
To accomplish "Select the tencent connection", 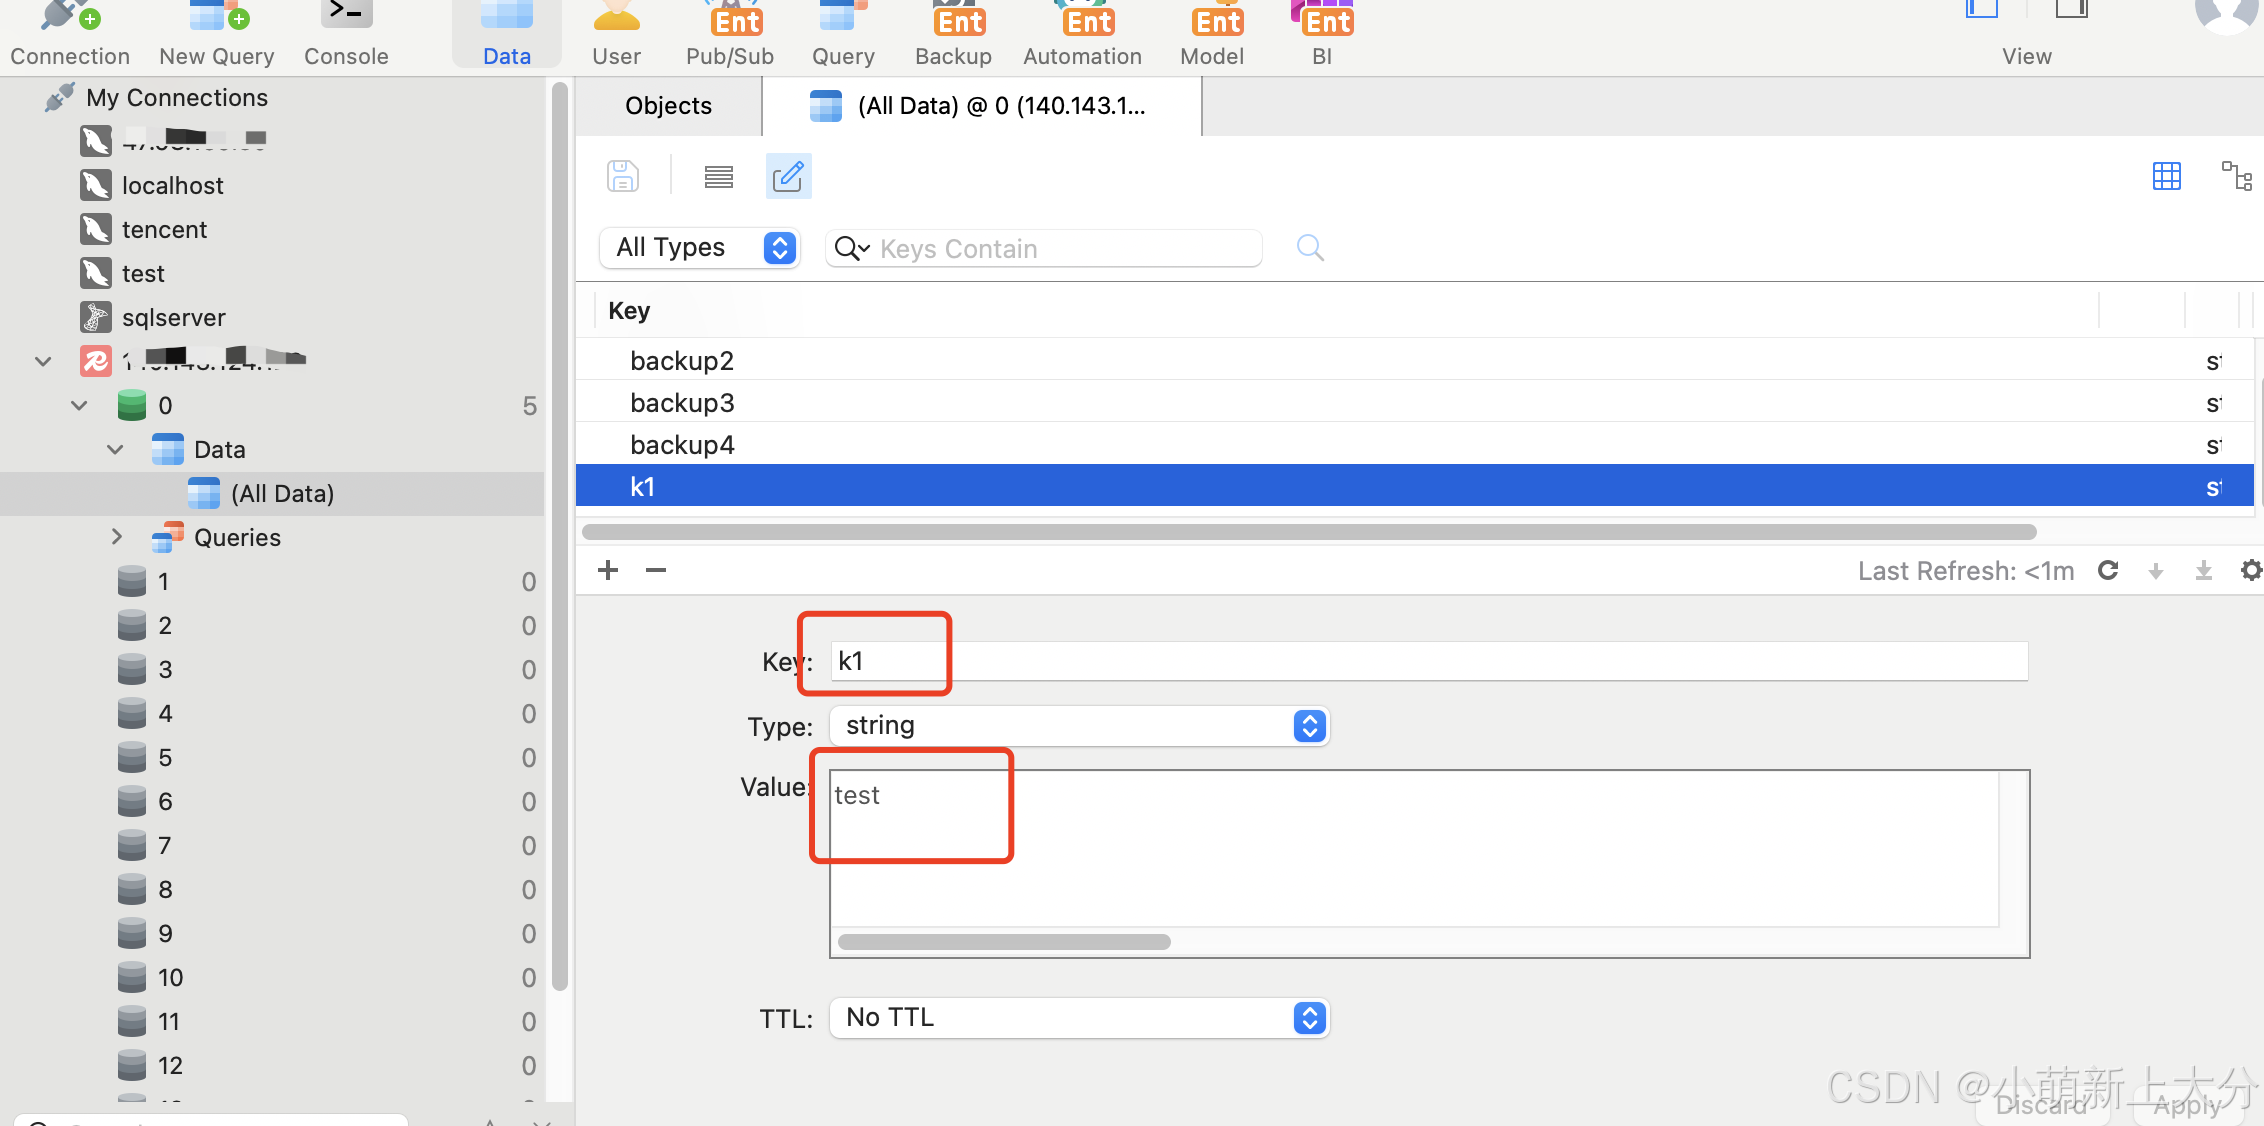I will 164,230.
